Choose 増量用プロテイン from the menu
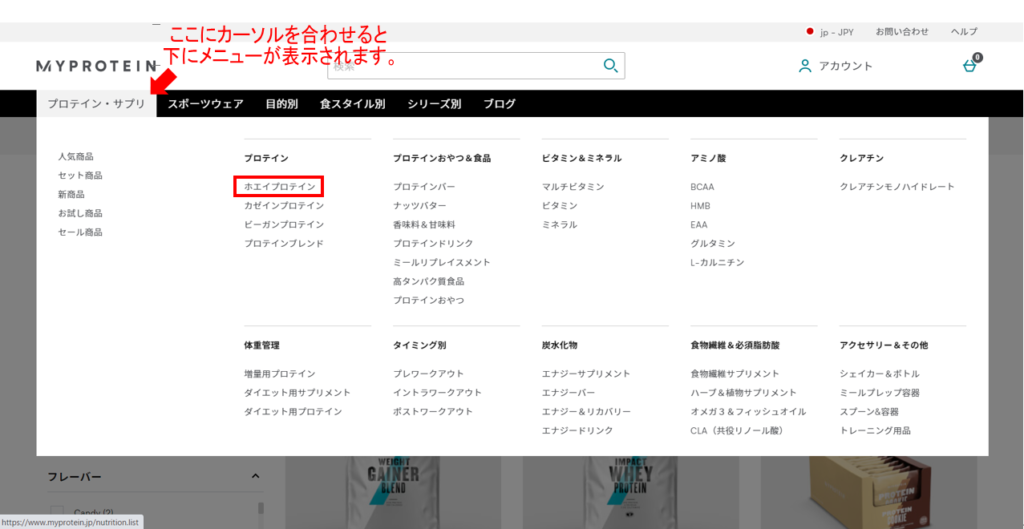 (280, 374)
